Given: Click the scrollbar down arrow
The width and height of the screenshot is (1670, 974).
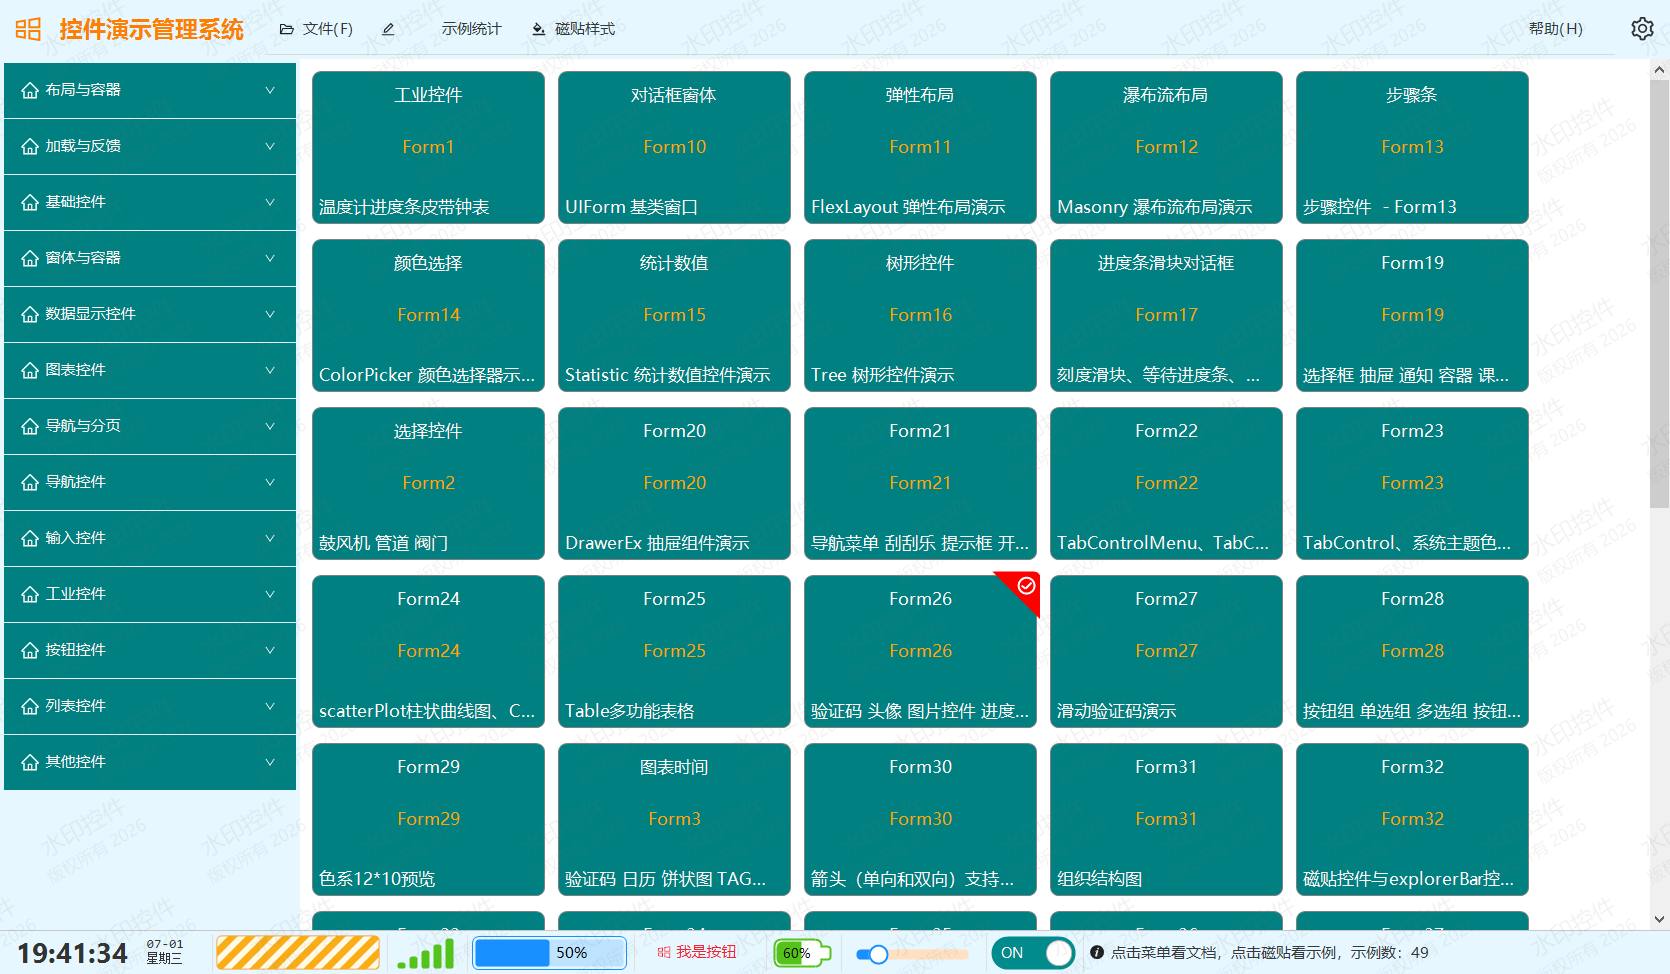Looking at the screenshot, I should (1659, 920).
